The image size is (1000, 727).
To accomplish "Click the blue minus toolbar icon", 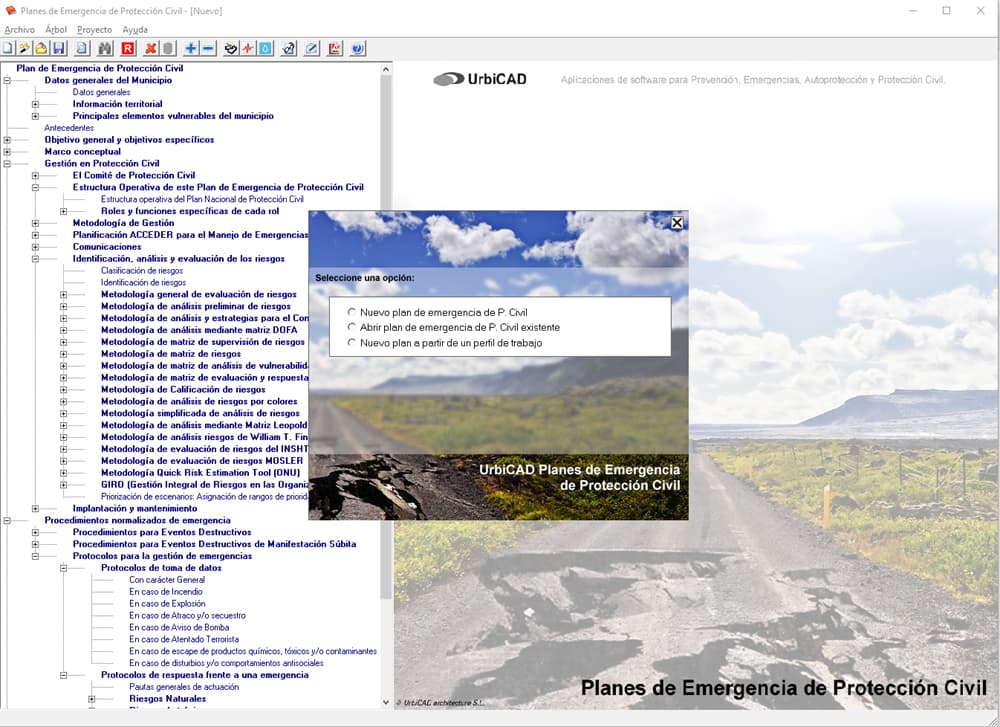I will (208, 48).
